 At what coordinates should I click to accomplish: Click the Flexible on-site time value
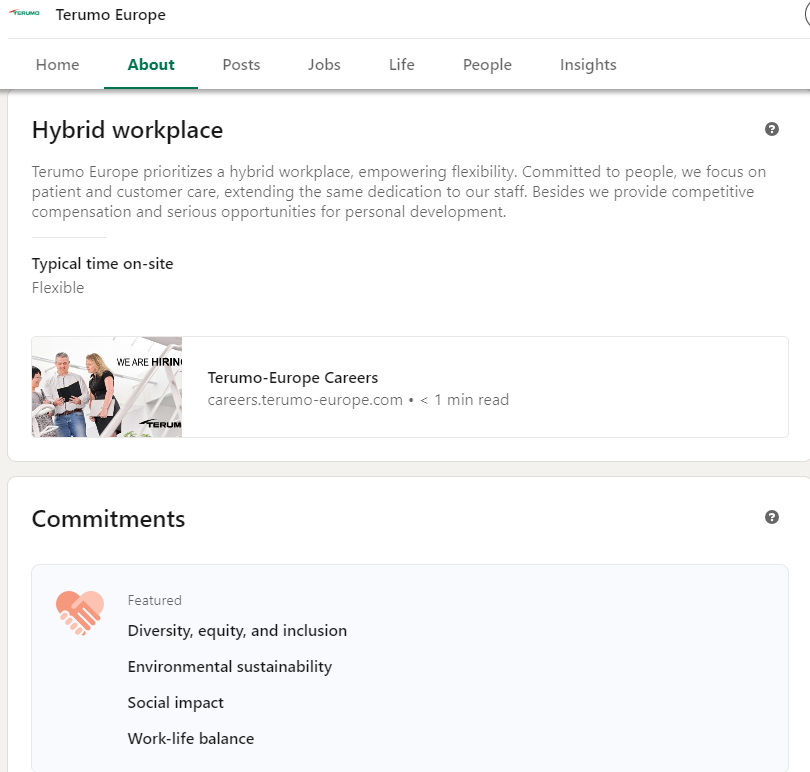58,287
